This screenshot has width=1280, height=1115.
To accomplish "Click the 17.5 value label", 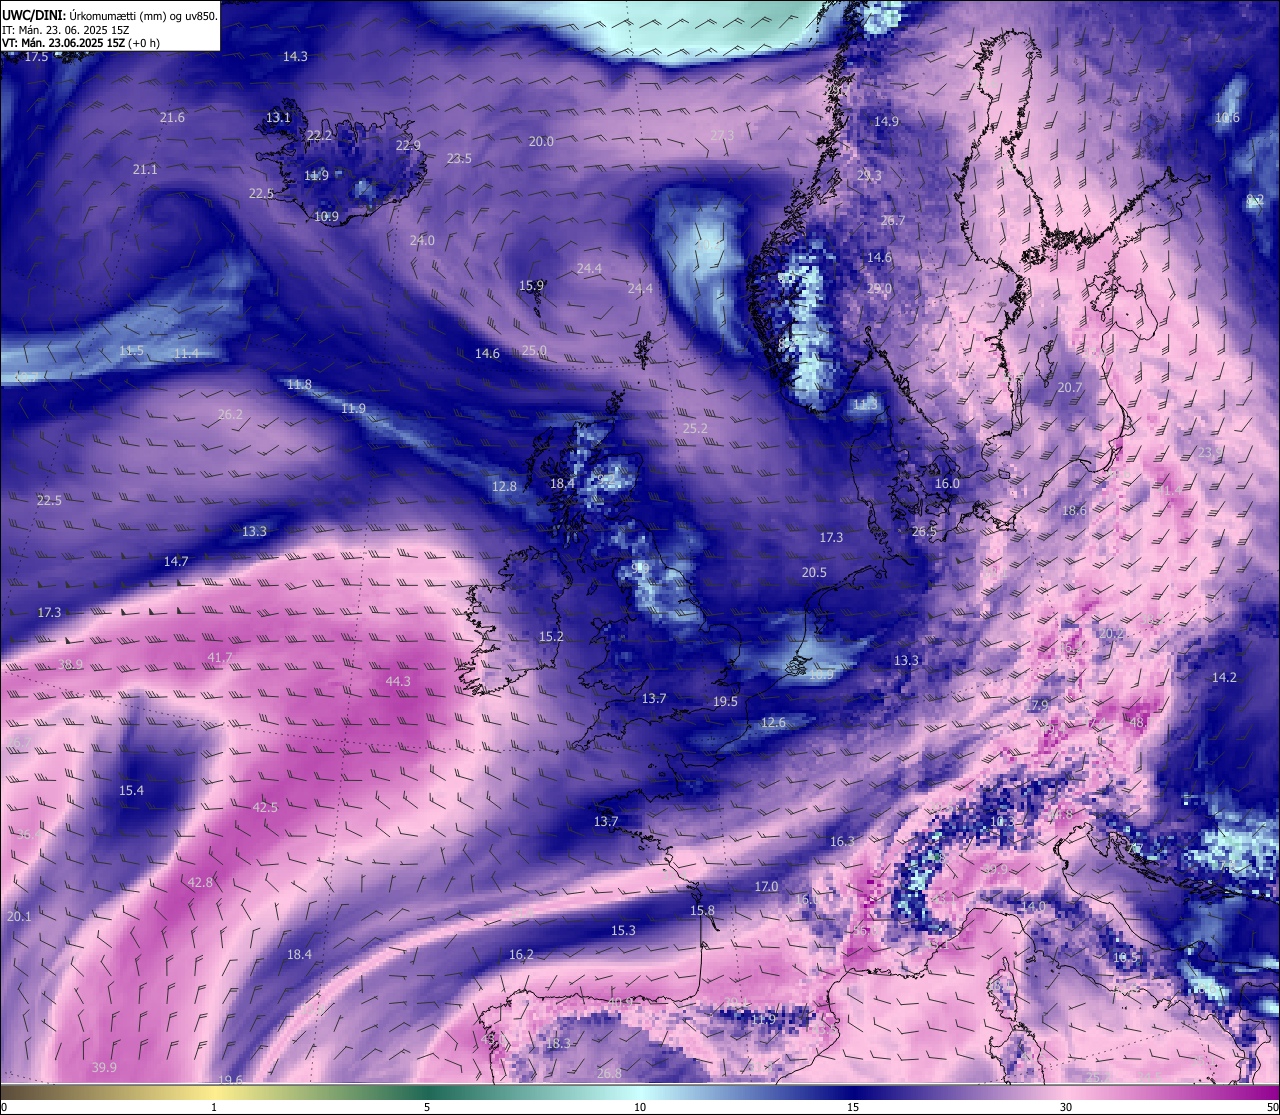I will pyautogui.click(x=36, y=57).
